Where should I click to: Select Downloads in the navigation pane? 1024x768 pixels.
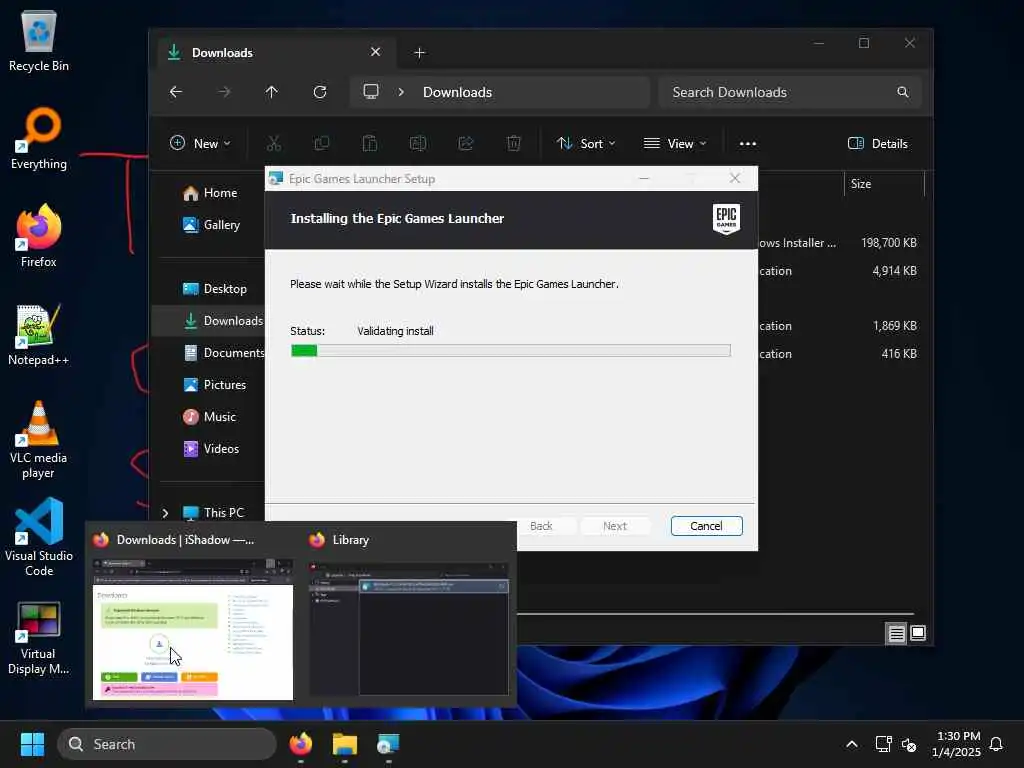tap(208, 321)
